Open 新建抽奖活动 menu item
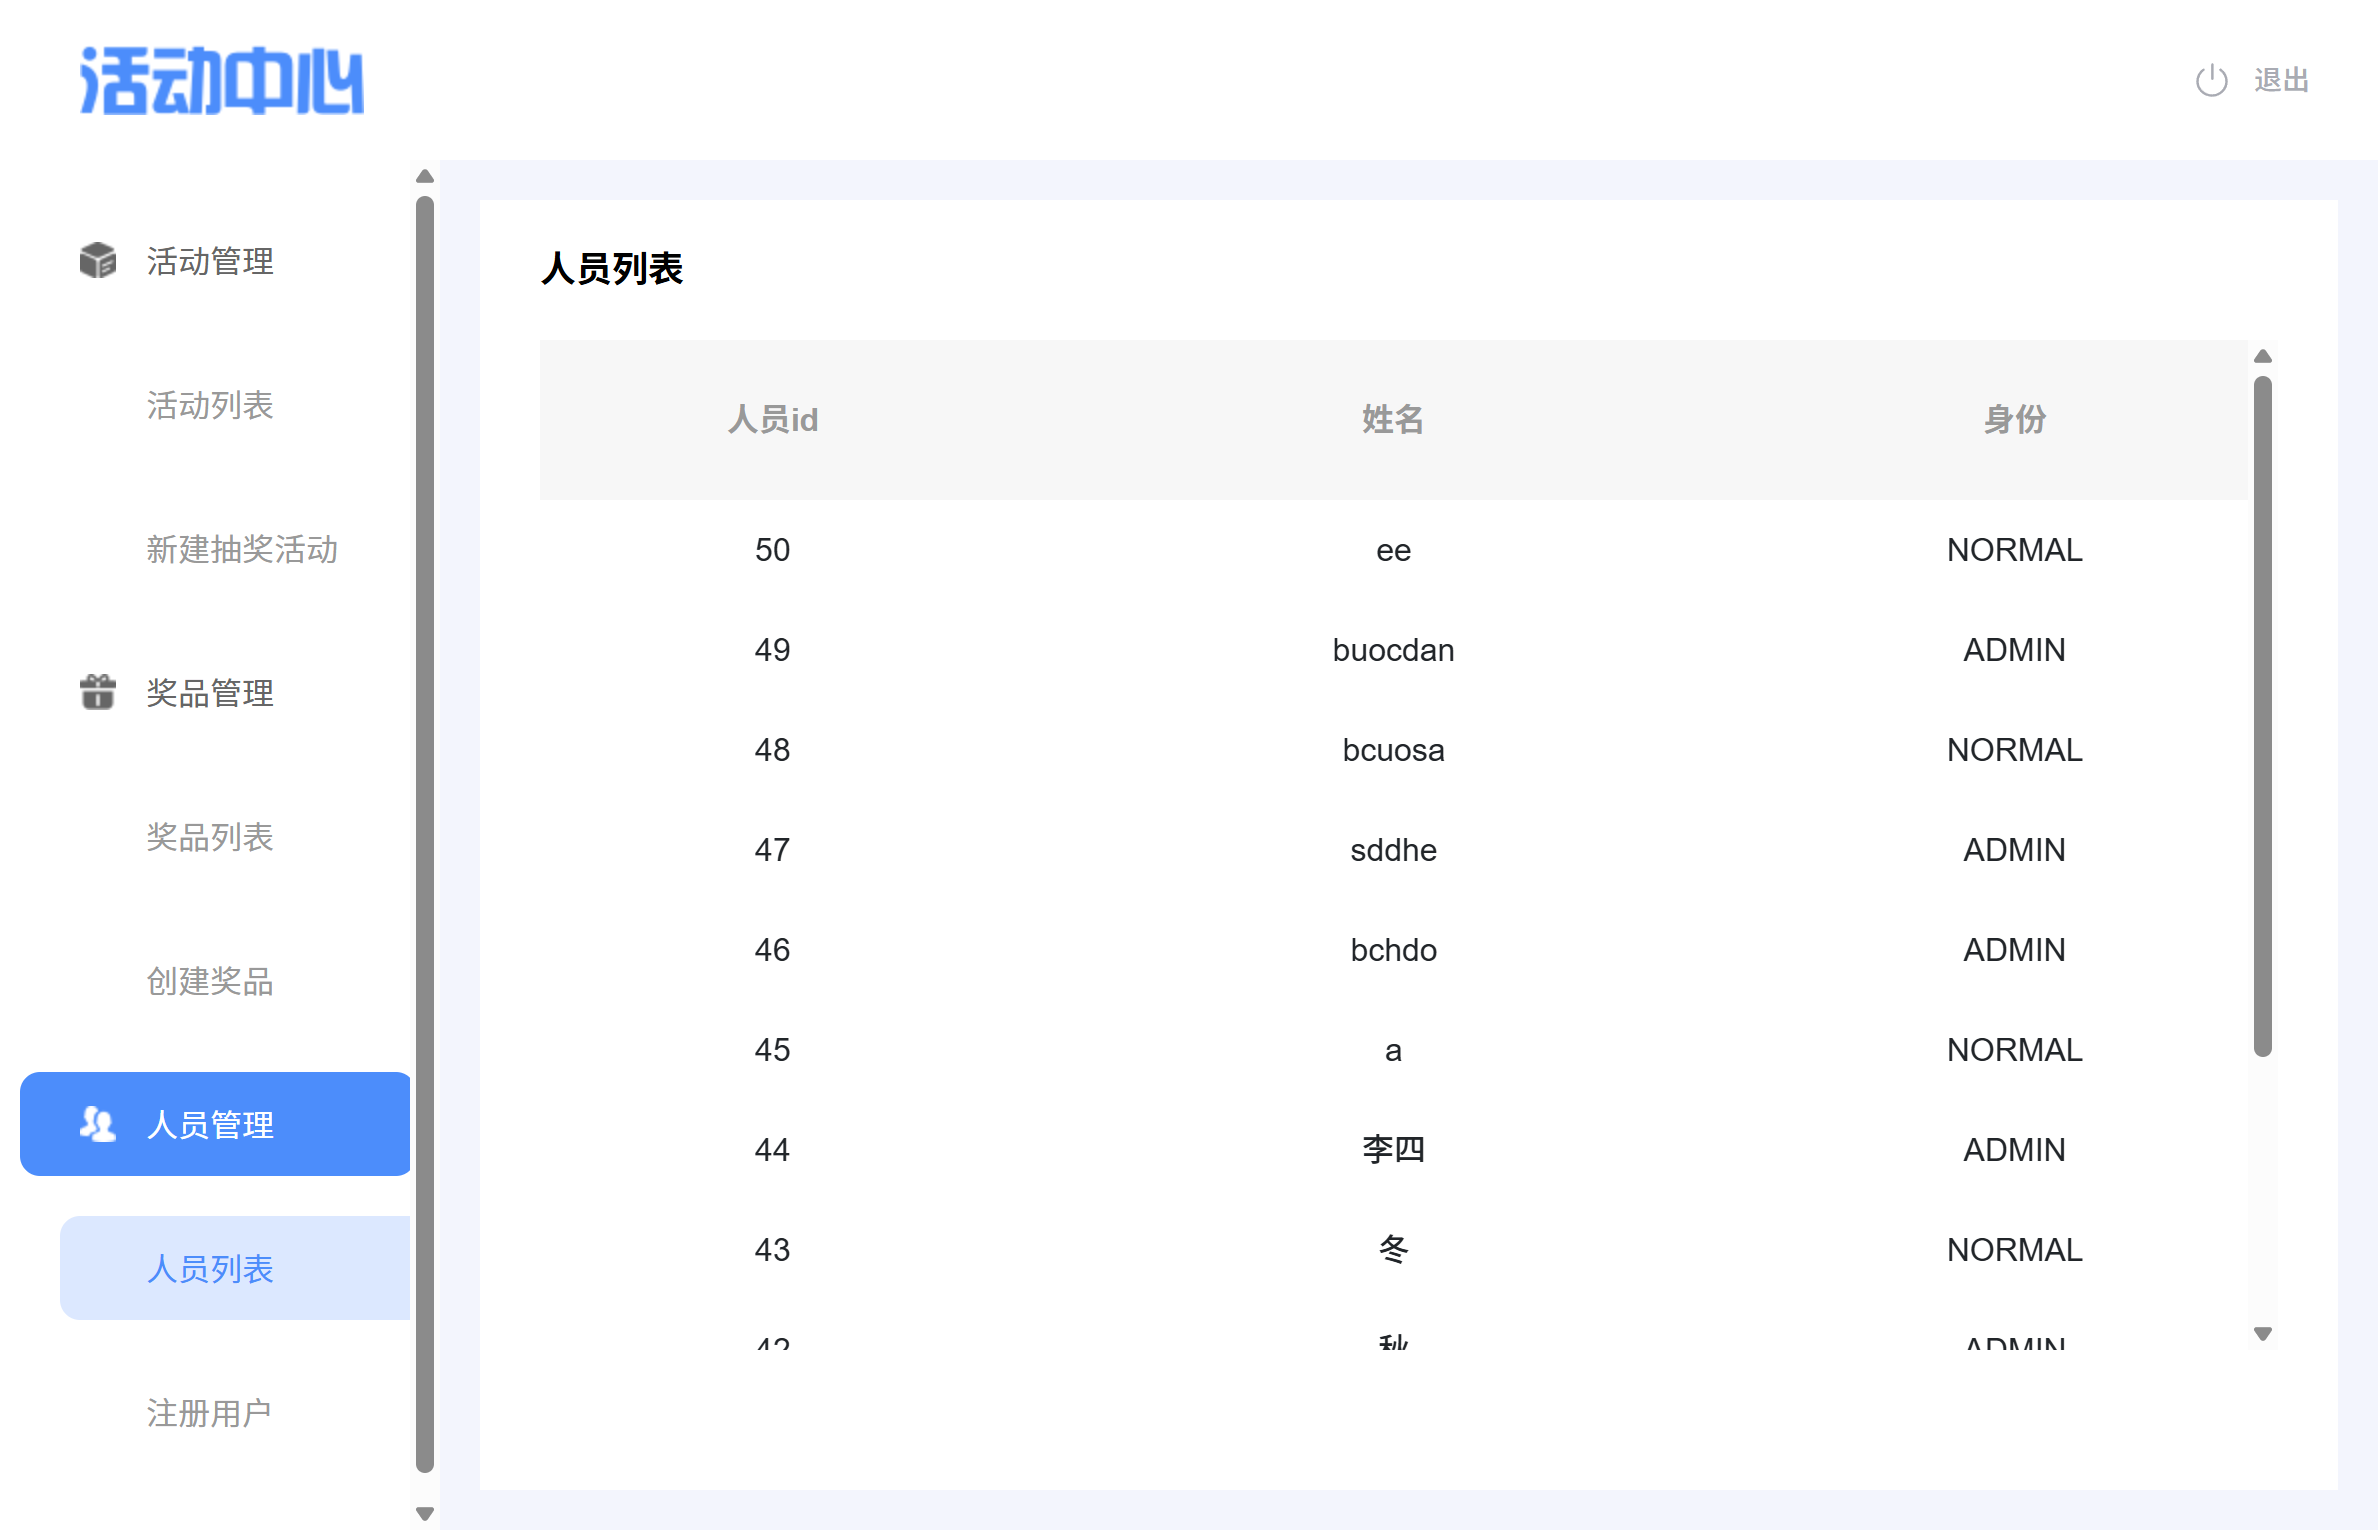2378x1530 pixels. click(x=242, y=549)
